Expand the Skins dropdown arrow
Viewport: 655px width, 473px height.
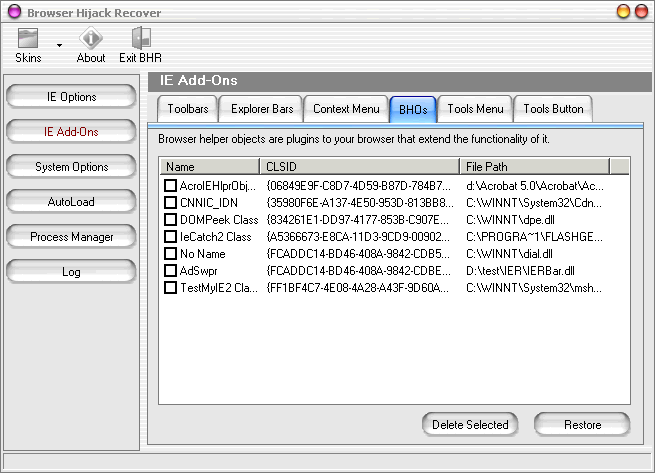pyautogui.click(x=59, y=45)
